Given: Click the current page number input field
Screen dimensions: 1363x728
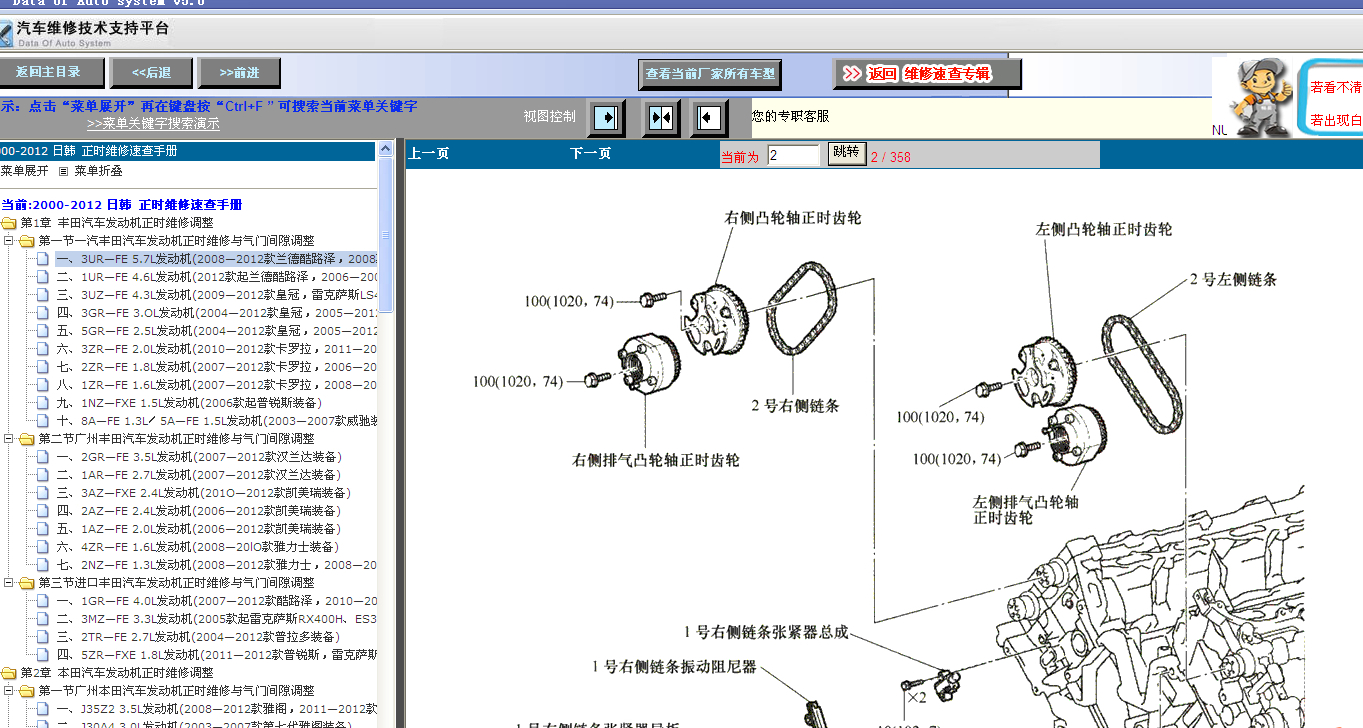Looking at the screenshot, I should (793, 155).
